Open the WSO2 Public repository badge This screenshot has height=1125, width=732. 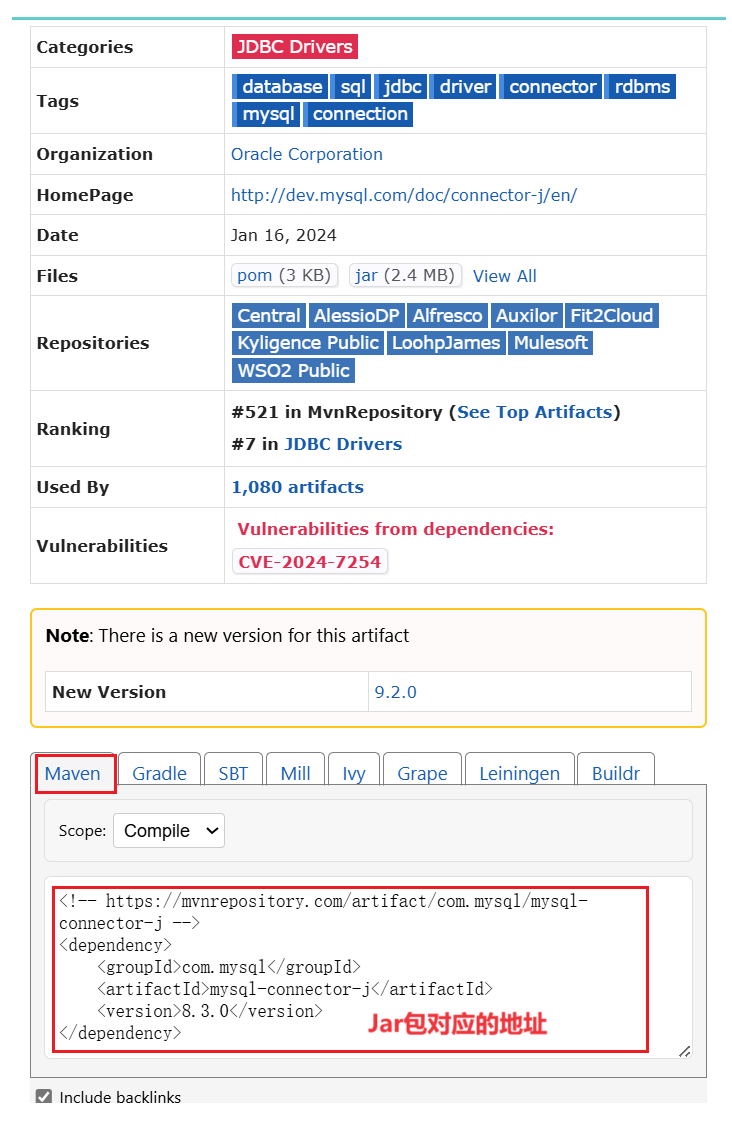tap(294, 371)
